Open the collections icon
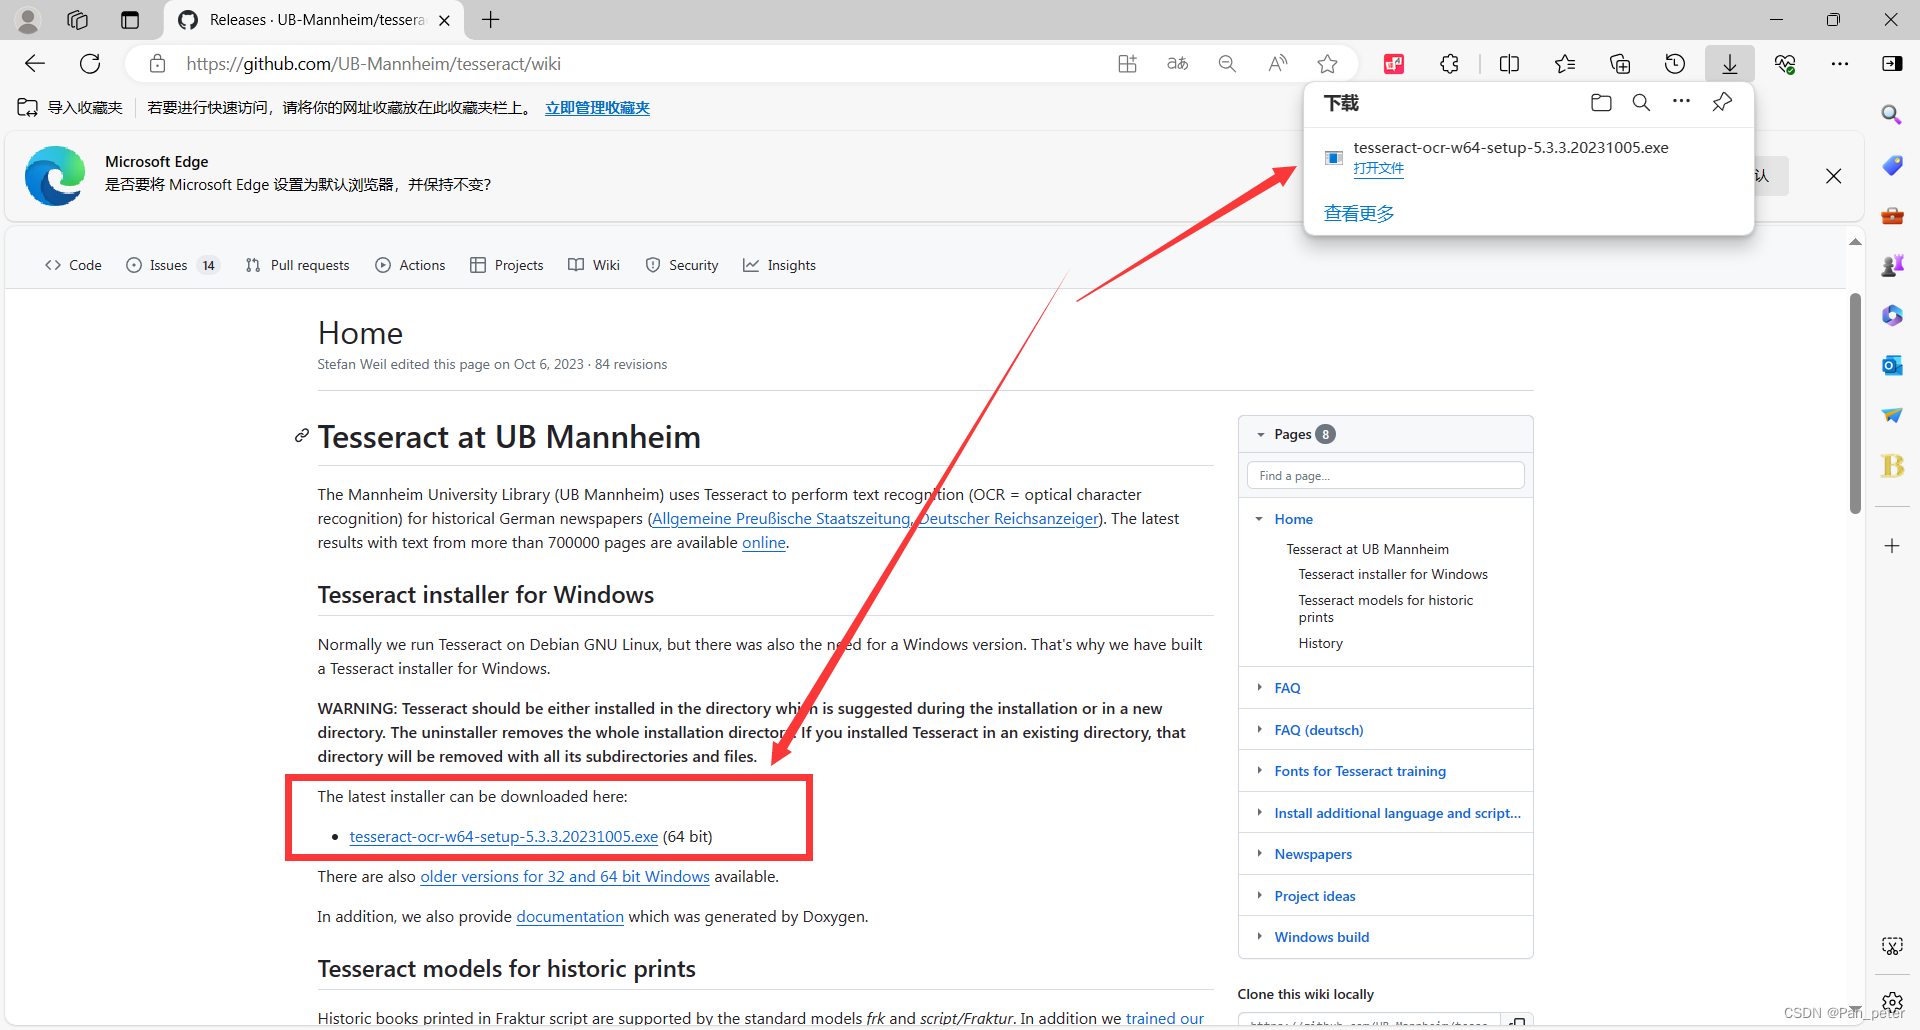 pos(1620,64)
